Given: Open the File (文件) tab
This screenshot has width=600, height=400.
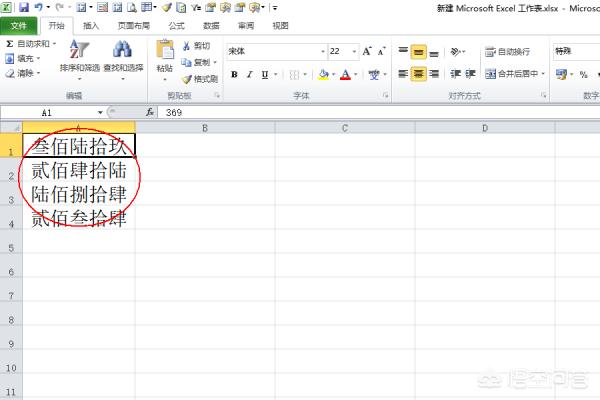Looking at the screenshot, I should click(x=19, y=26).
